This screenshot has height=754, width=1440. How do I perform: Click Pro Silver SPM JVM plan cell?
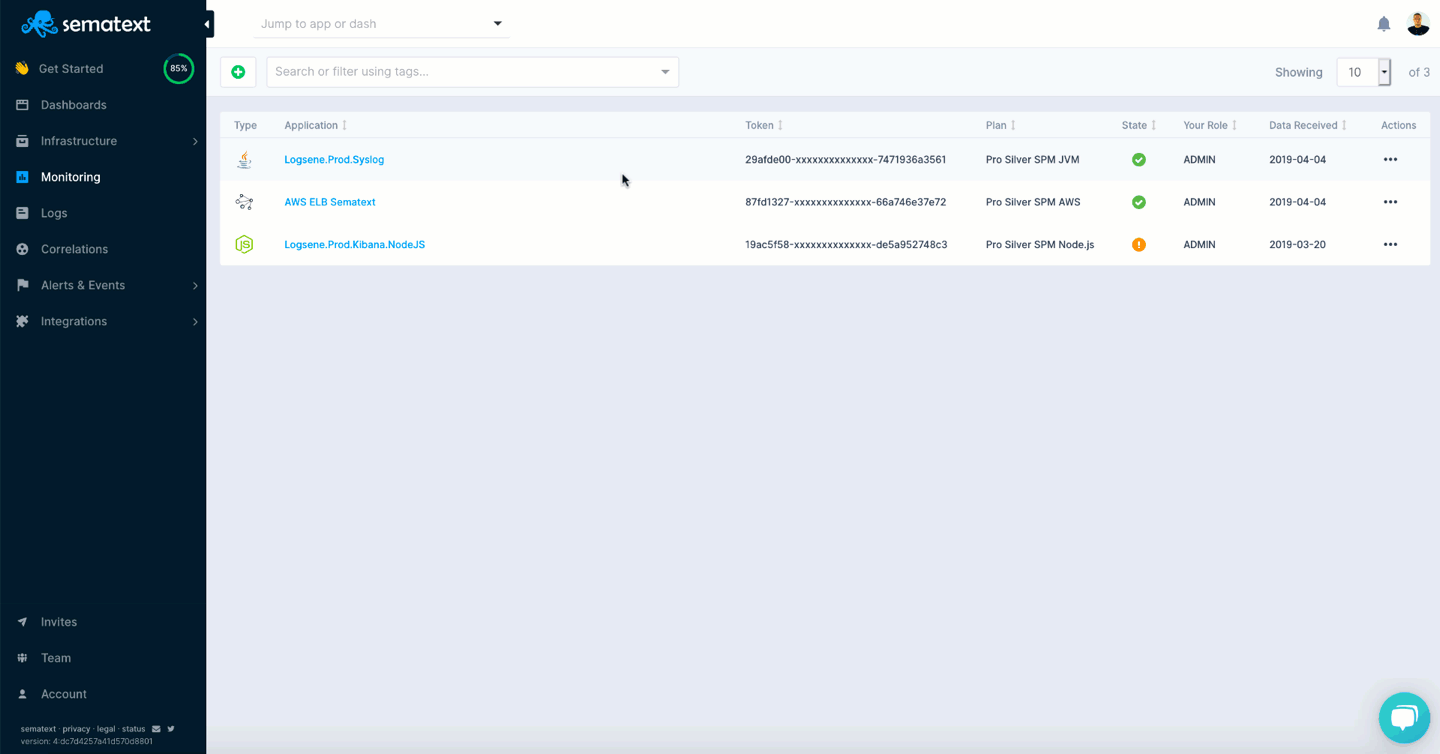pyautogui.click(x=1033, y=160)
